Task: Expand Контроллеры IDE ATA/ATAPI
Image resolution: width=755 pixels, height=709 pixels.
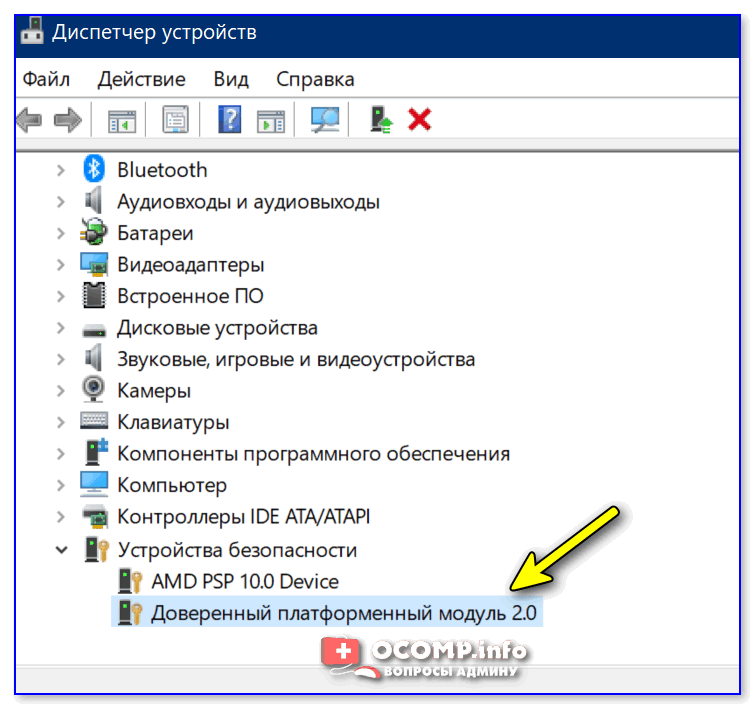Action: pos(61,517)
